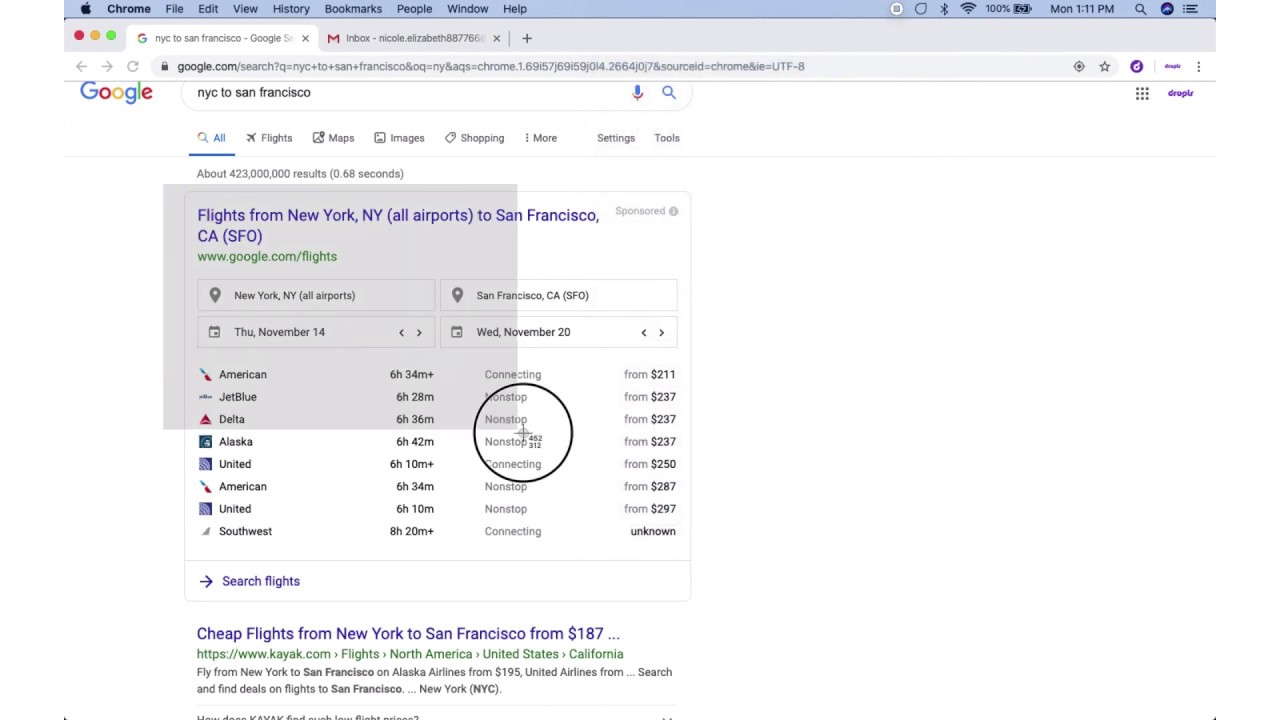Open the People menu in menu bar

(414, 9)
